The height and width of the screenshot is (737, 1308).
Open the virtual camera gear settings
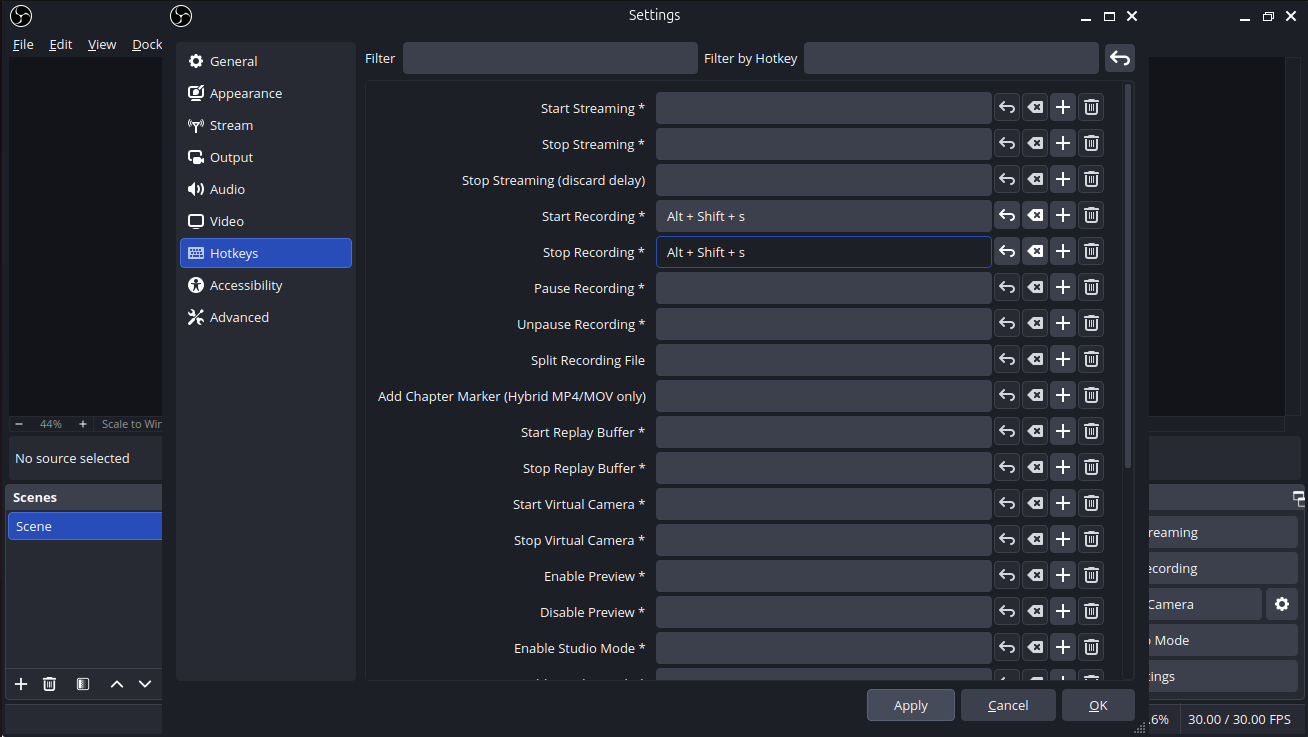point(1282,604)
